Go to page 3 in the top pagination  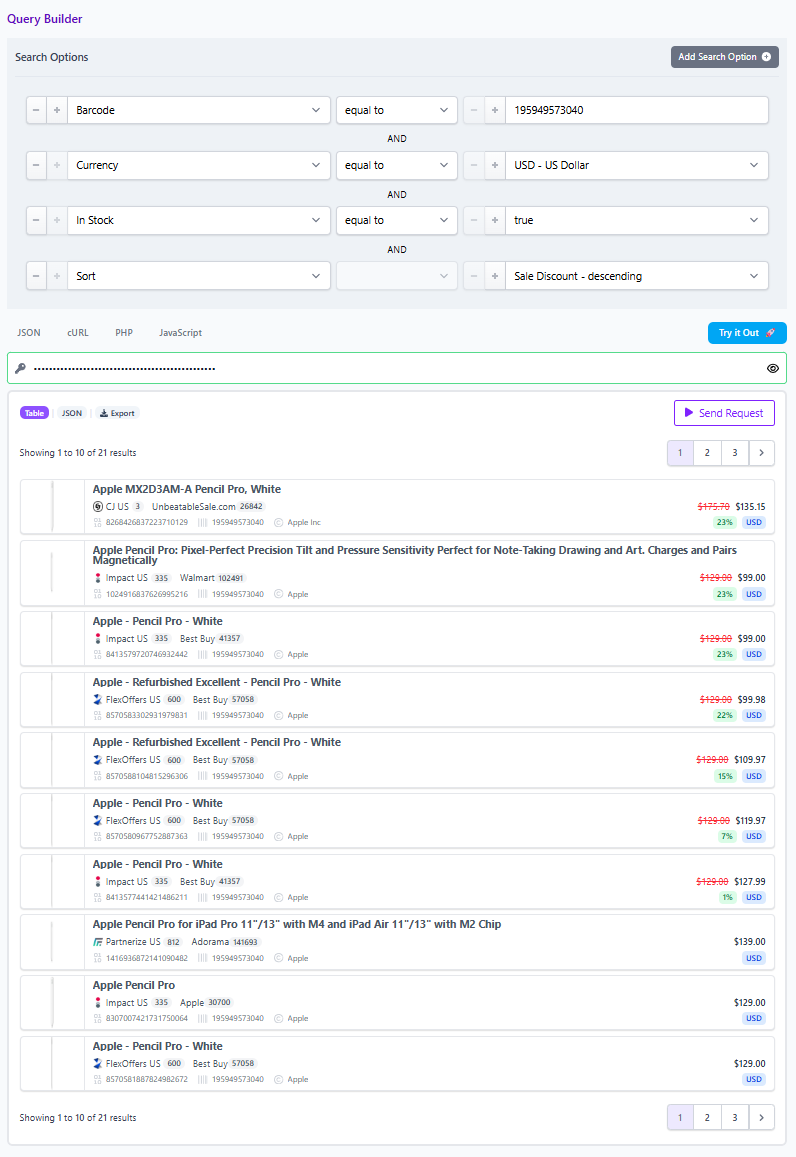735,453
